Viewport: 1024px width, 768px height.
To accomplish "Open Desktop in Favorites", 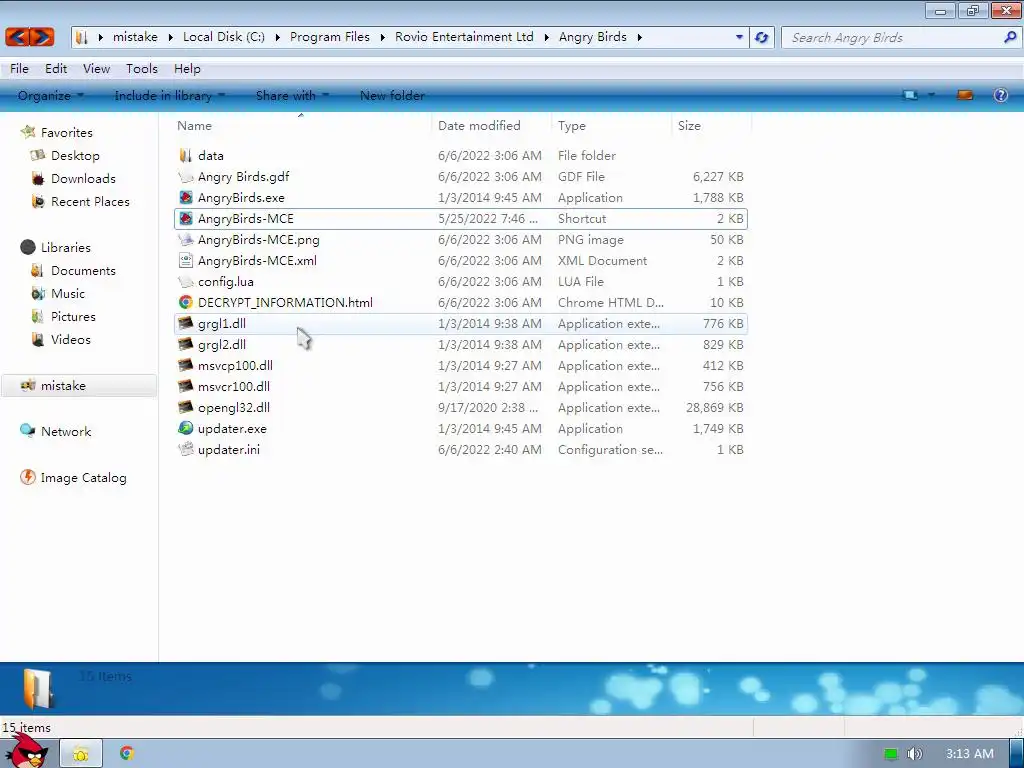I will (x=75, y=155).
